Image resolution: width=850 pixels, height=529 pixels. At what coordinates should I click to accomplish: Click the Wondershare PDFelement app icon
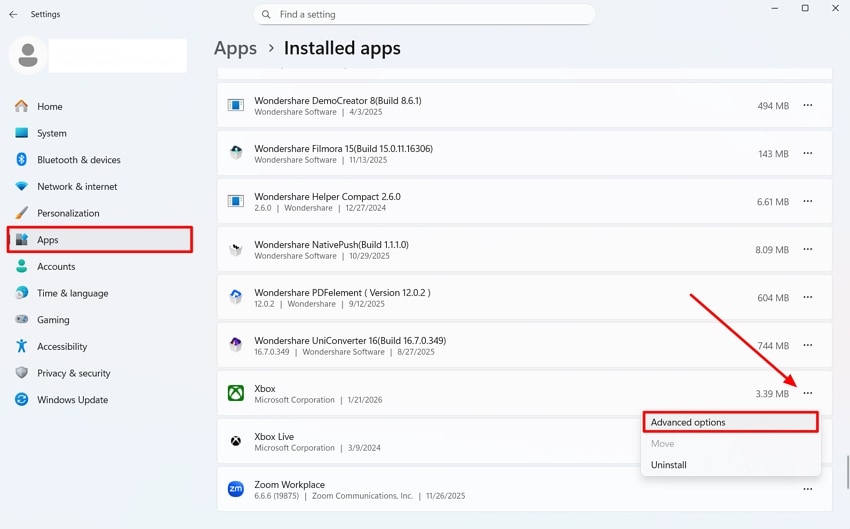pos(236,298)
